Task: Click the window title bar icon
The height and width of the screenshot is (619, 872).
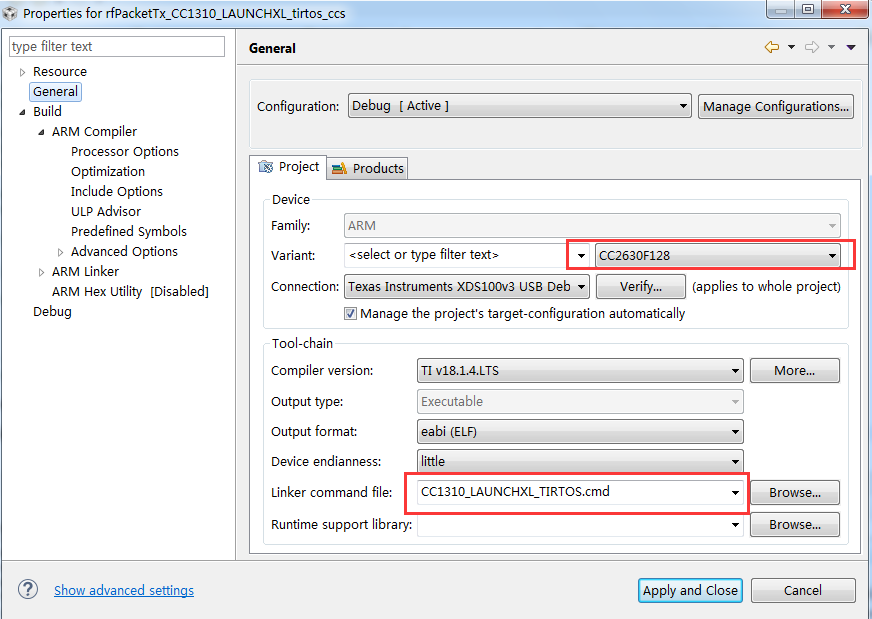Action: point(10,13)
